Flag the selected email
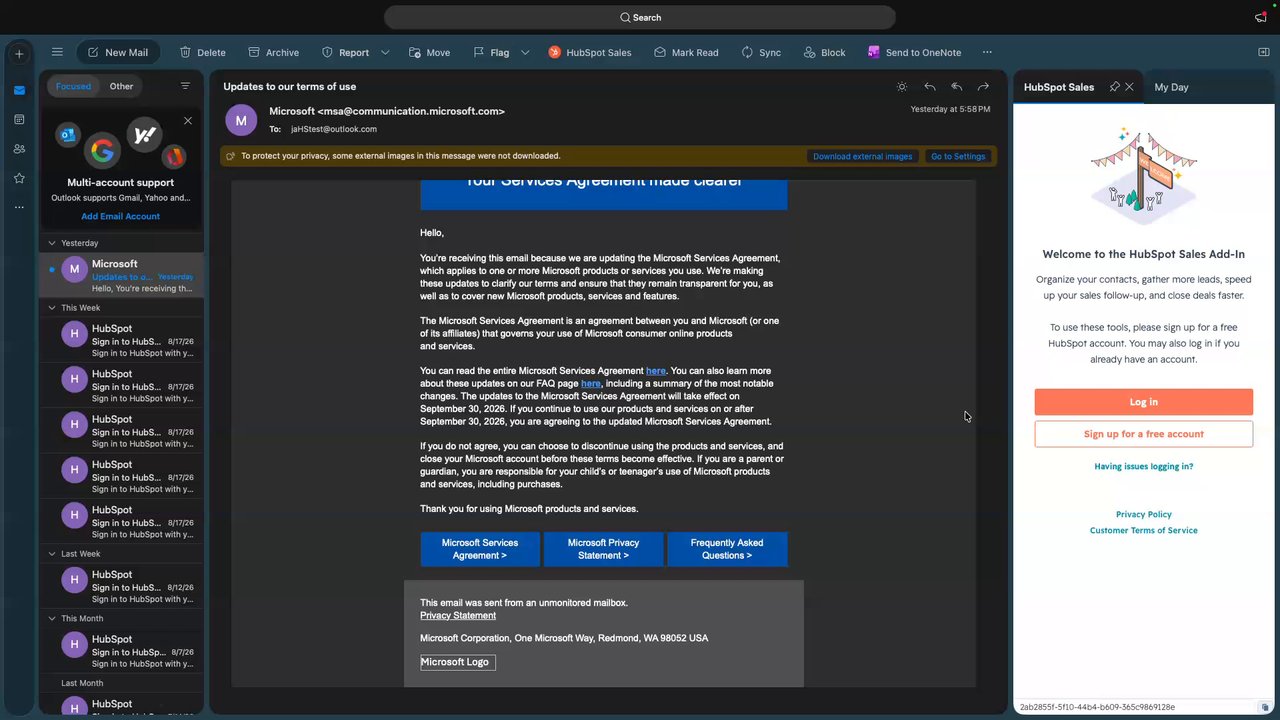This screenshot has width=1280, height=720. (x=491, y=52)
